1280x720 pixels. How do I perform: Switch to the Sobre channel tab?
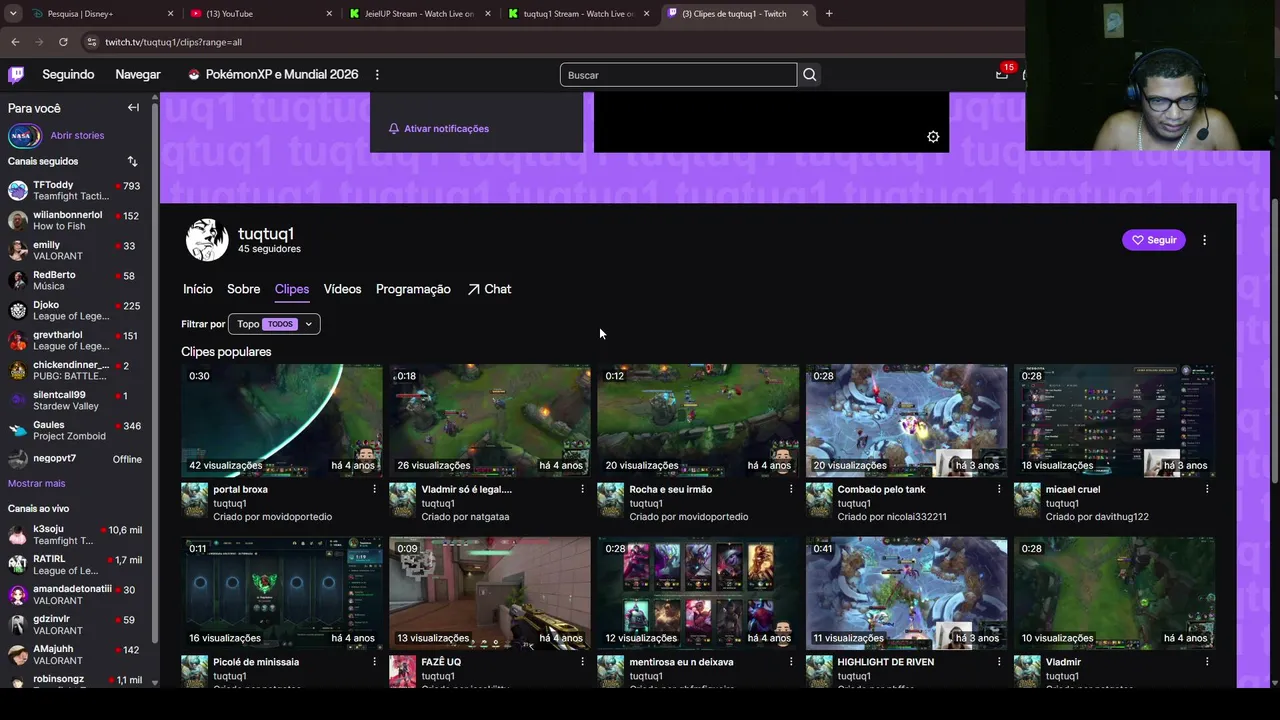click(243, 289)
